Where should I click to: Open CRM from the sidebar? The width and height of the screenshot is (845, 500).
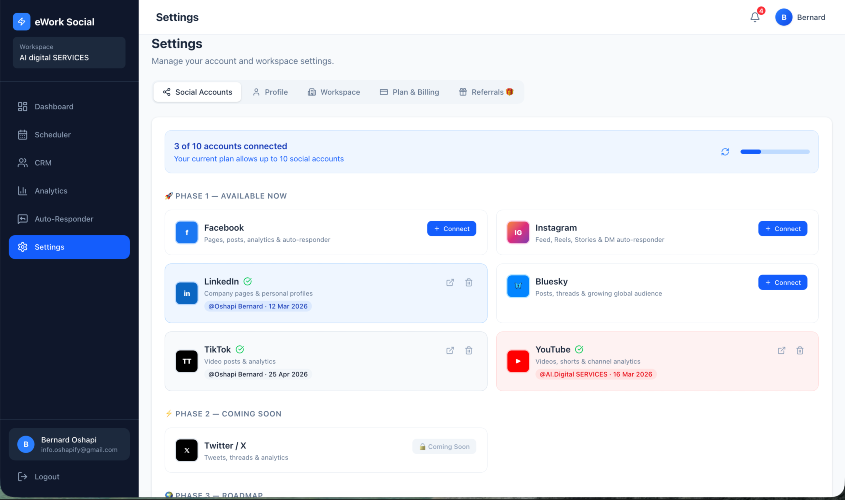click(70, 163)
